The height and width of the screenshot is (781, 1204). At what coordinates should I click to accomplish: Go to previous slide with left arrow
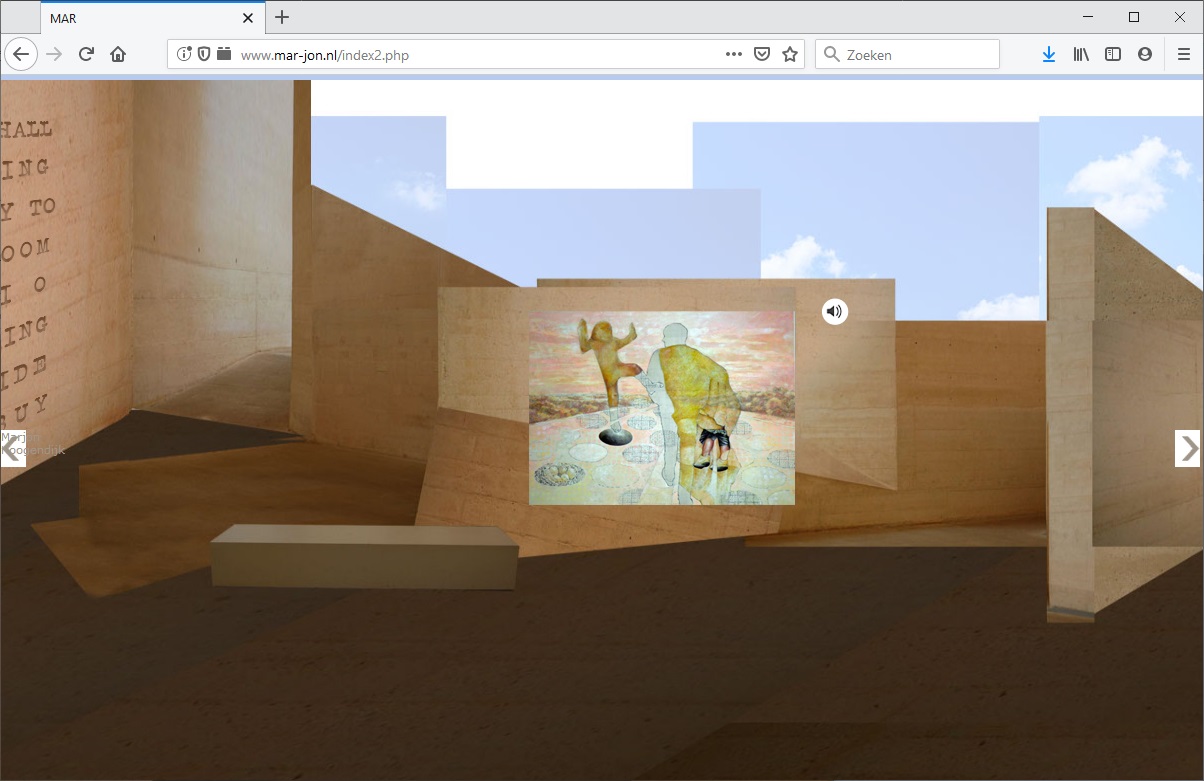(x=12, y=449)
